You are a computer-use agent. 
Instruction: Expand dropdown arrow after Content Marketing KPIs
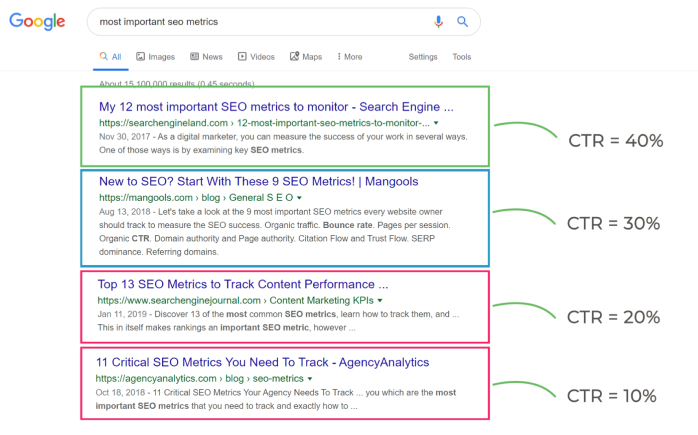click(380, 301)
